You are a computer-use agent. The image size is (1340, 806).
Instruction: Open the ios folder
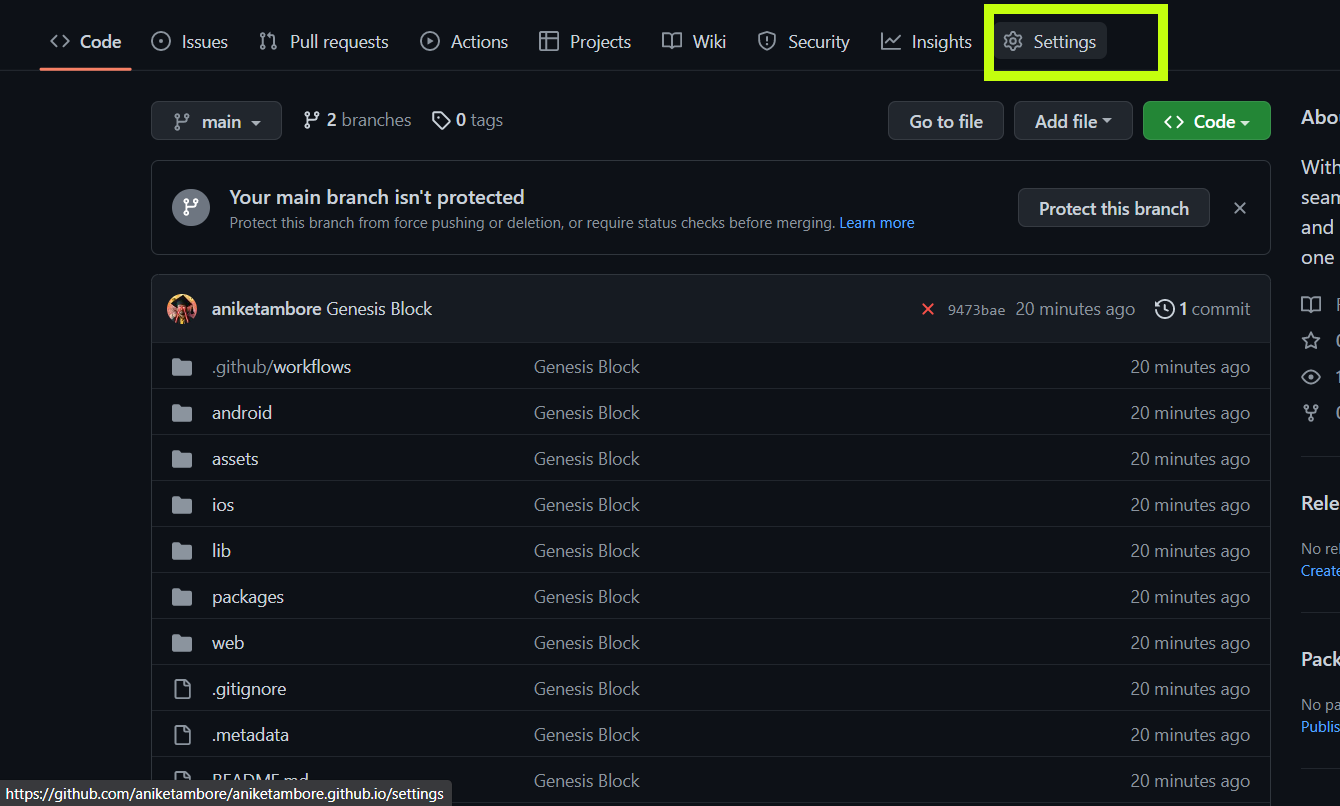223,505
